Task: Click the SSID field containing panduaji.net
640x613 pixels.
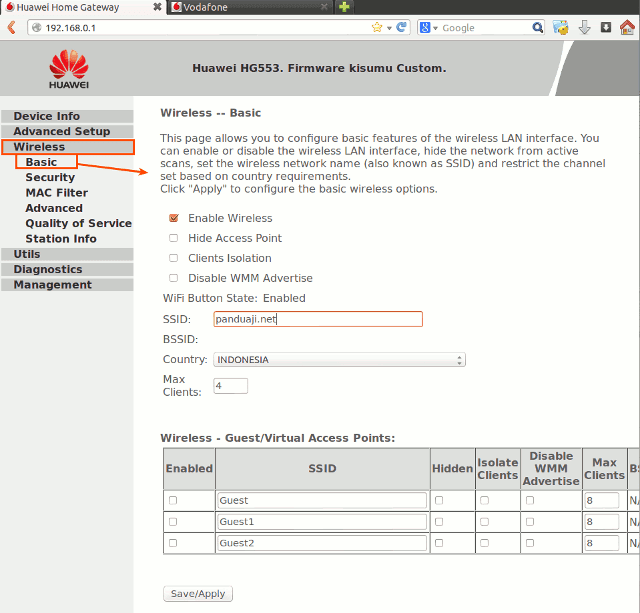Action: (318, 319)
